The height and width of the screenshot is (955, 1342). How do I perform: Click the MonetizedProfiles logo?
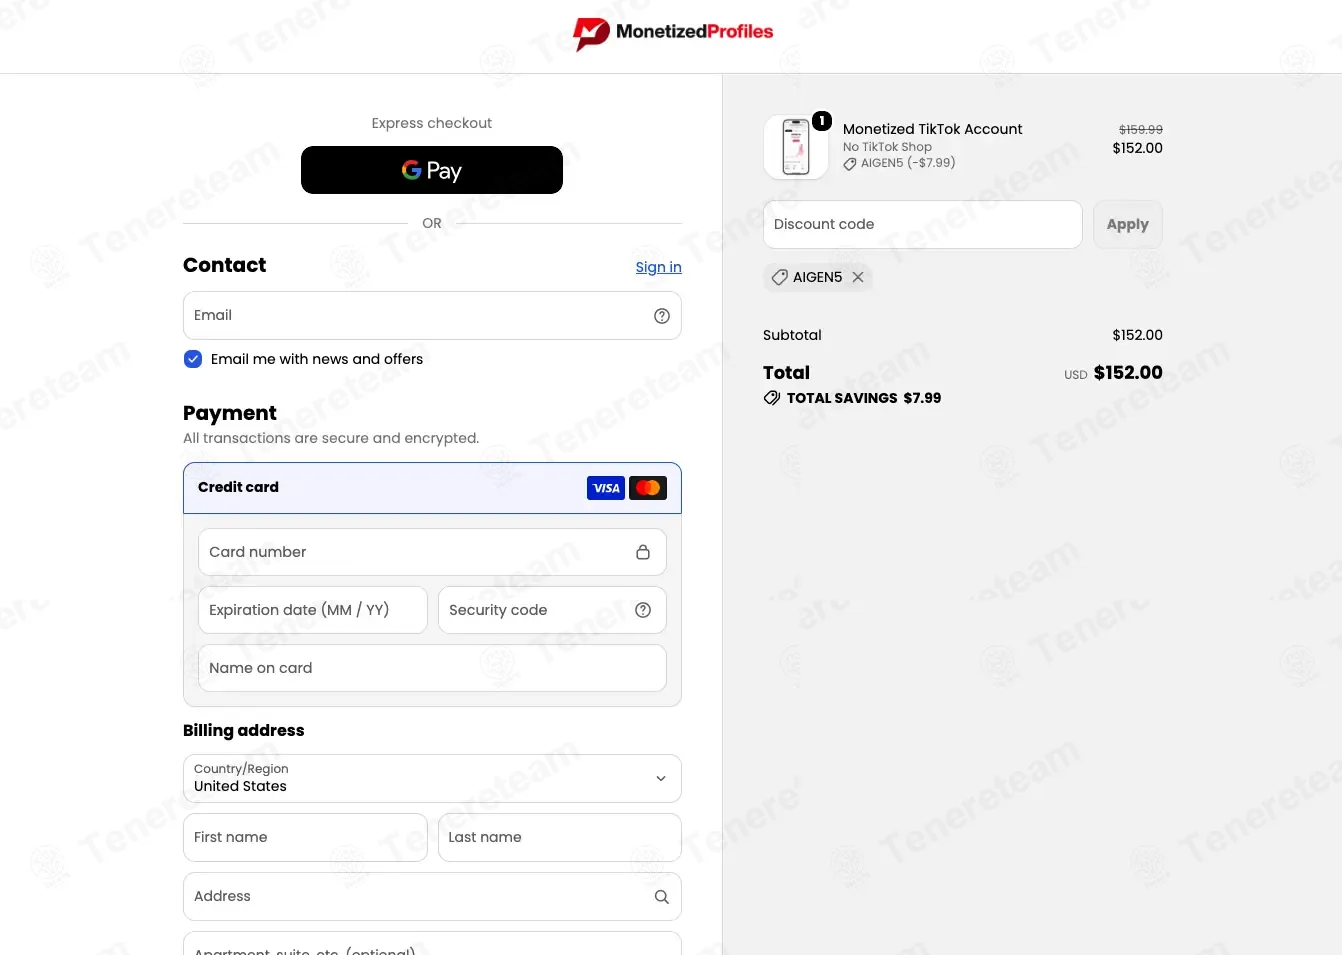672,33
